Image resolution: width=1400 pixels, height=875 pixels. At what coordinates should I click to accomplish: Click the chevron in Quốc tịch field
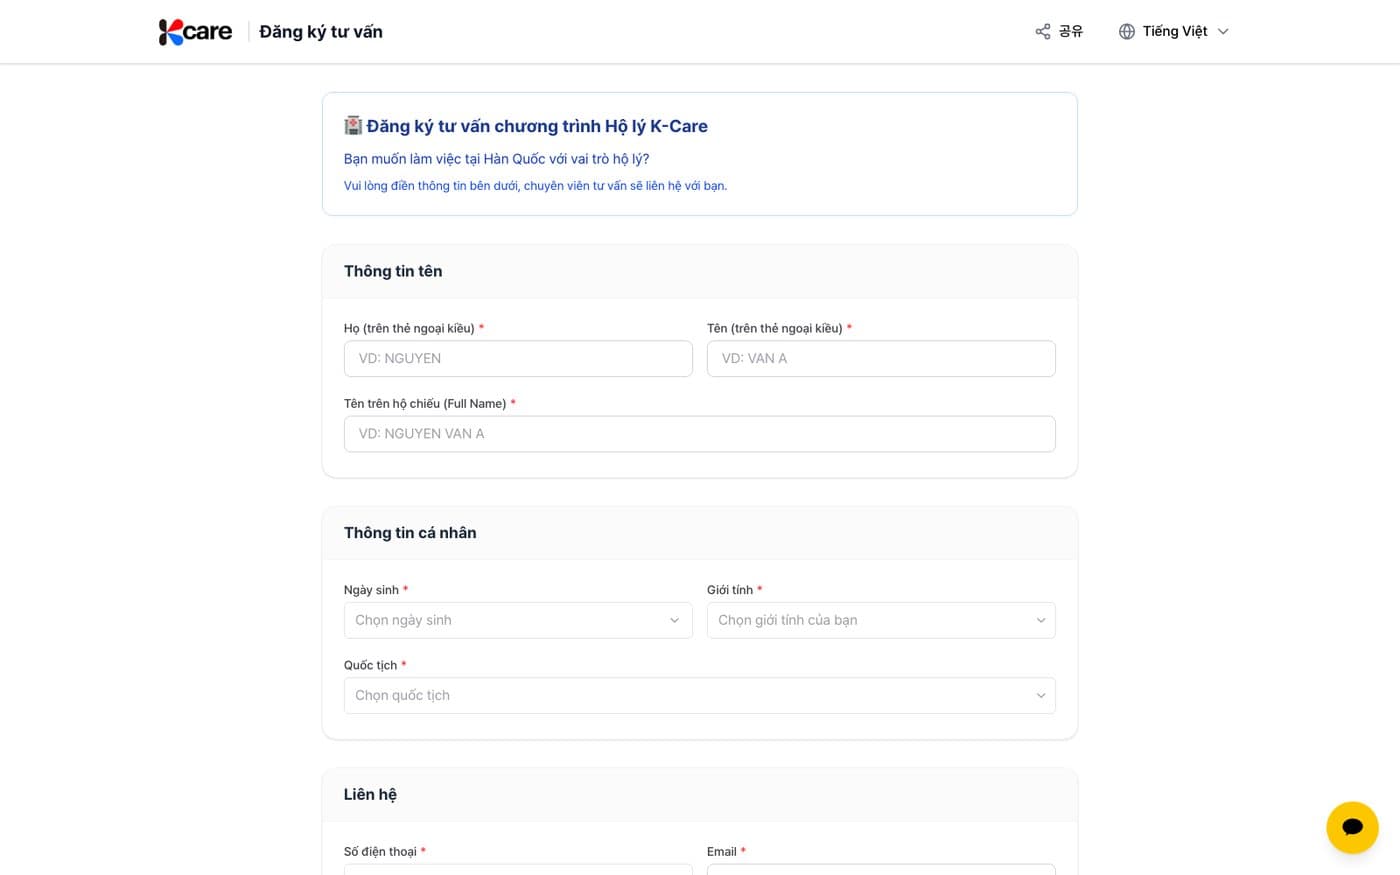[1040, 696]
